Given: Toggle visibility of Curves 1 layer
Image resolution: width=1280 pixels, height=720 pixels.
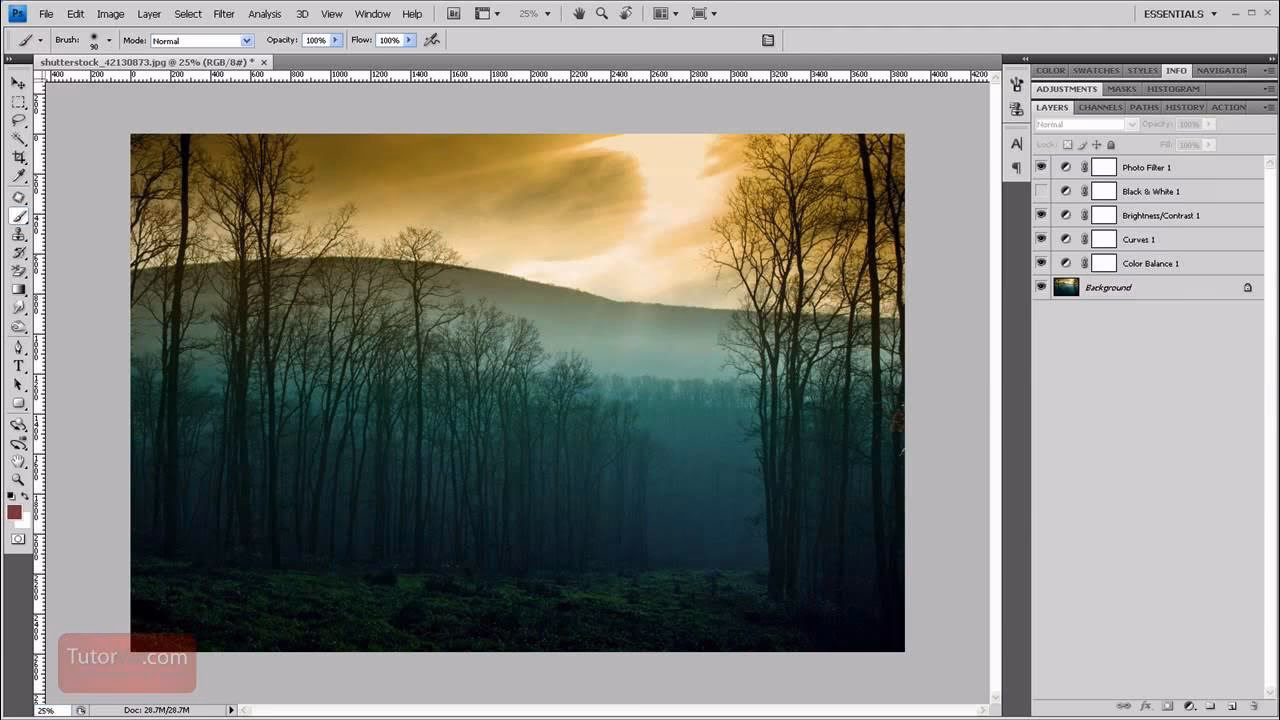Looking at the screenshot, I should 1041,238.
